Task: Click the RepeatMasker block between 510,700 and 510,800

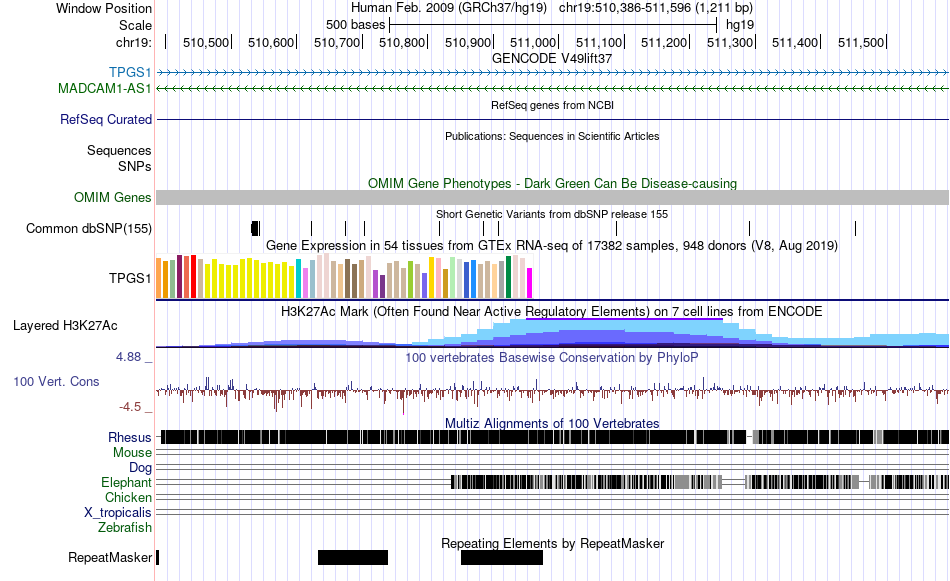Action: tap(353, 557)
